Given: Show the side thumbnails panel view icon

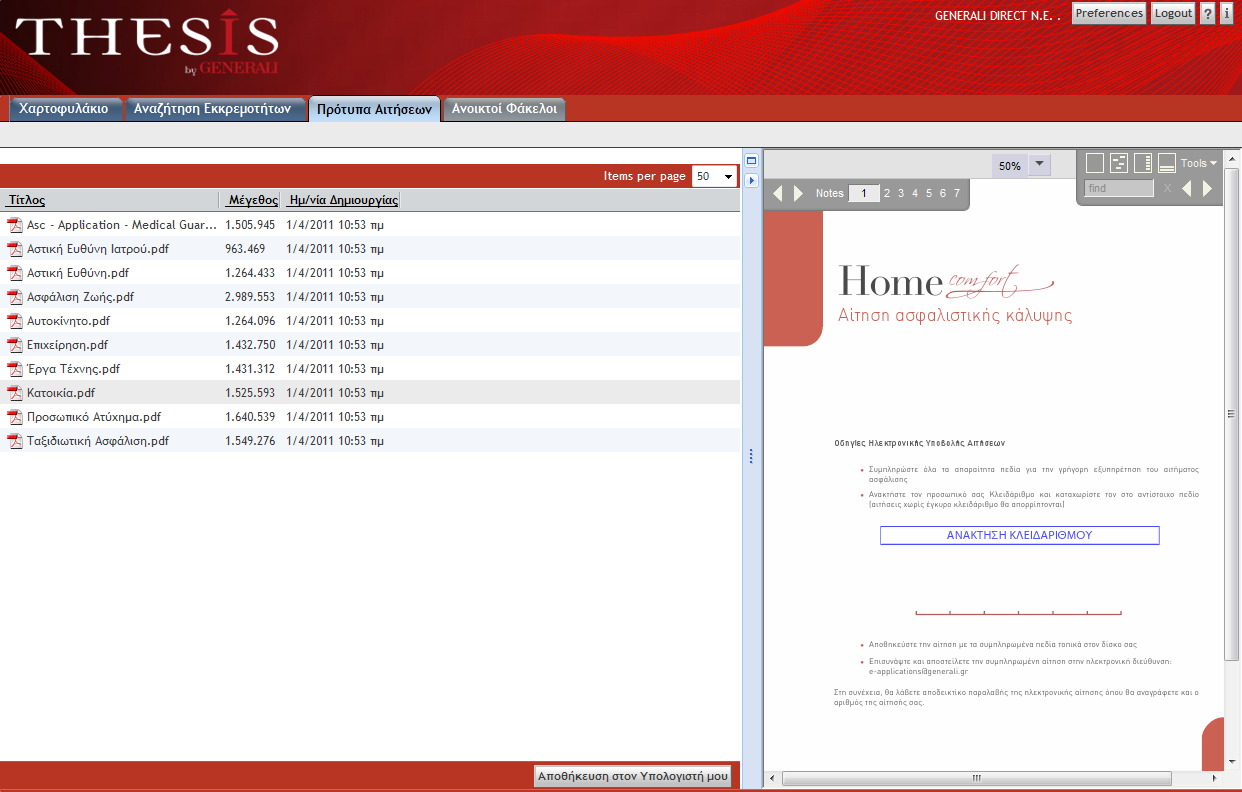Looking at the screenshot, I should coord(1143,163).
